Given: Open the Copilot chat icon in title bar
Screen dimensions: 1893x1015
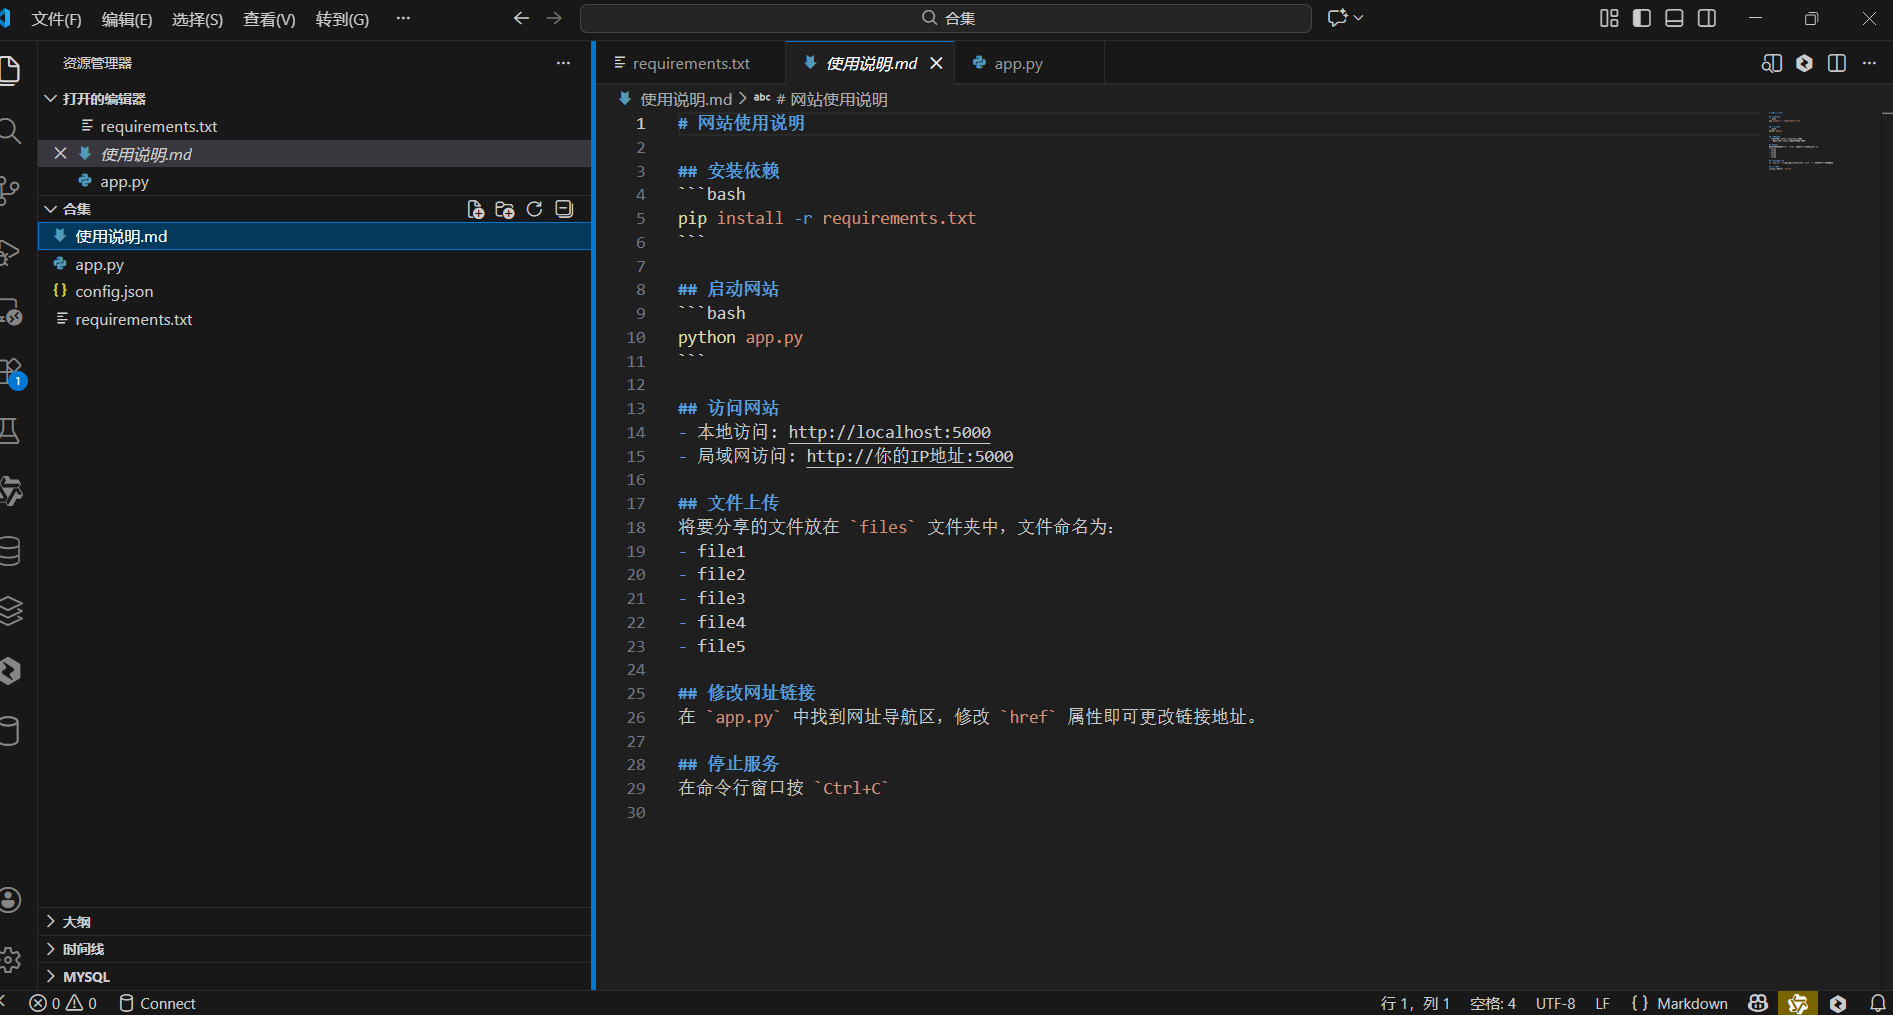Looking at the screenshot, I should 1337,18.
